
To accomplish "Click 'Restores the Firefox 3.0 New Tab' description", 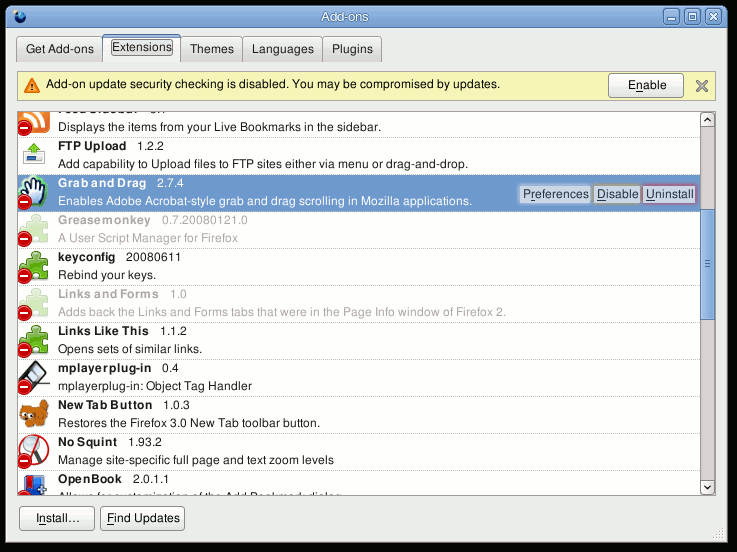I will point(189,423).
